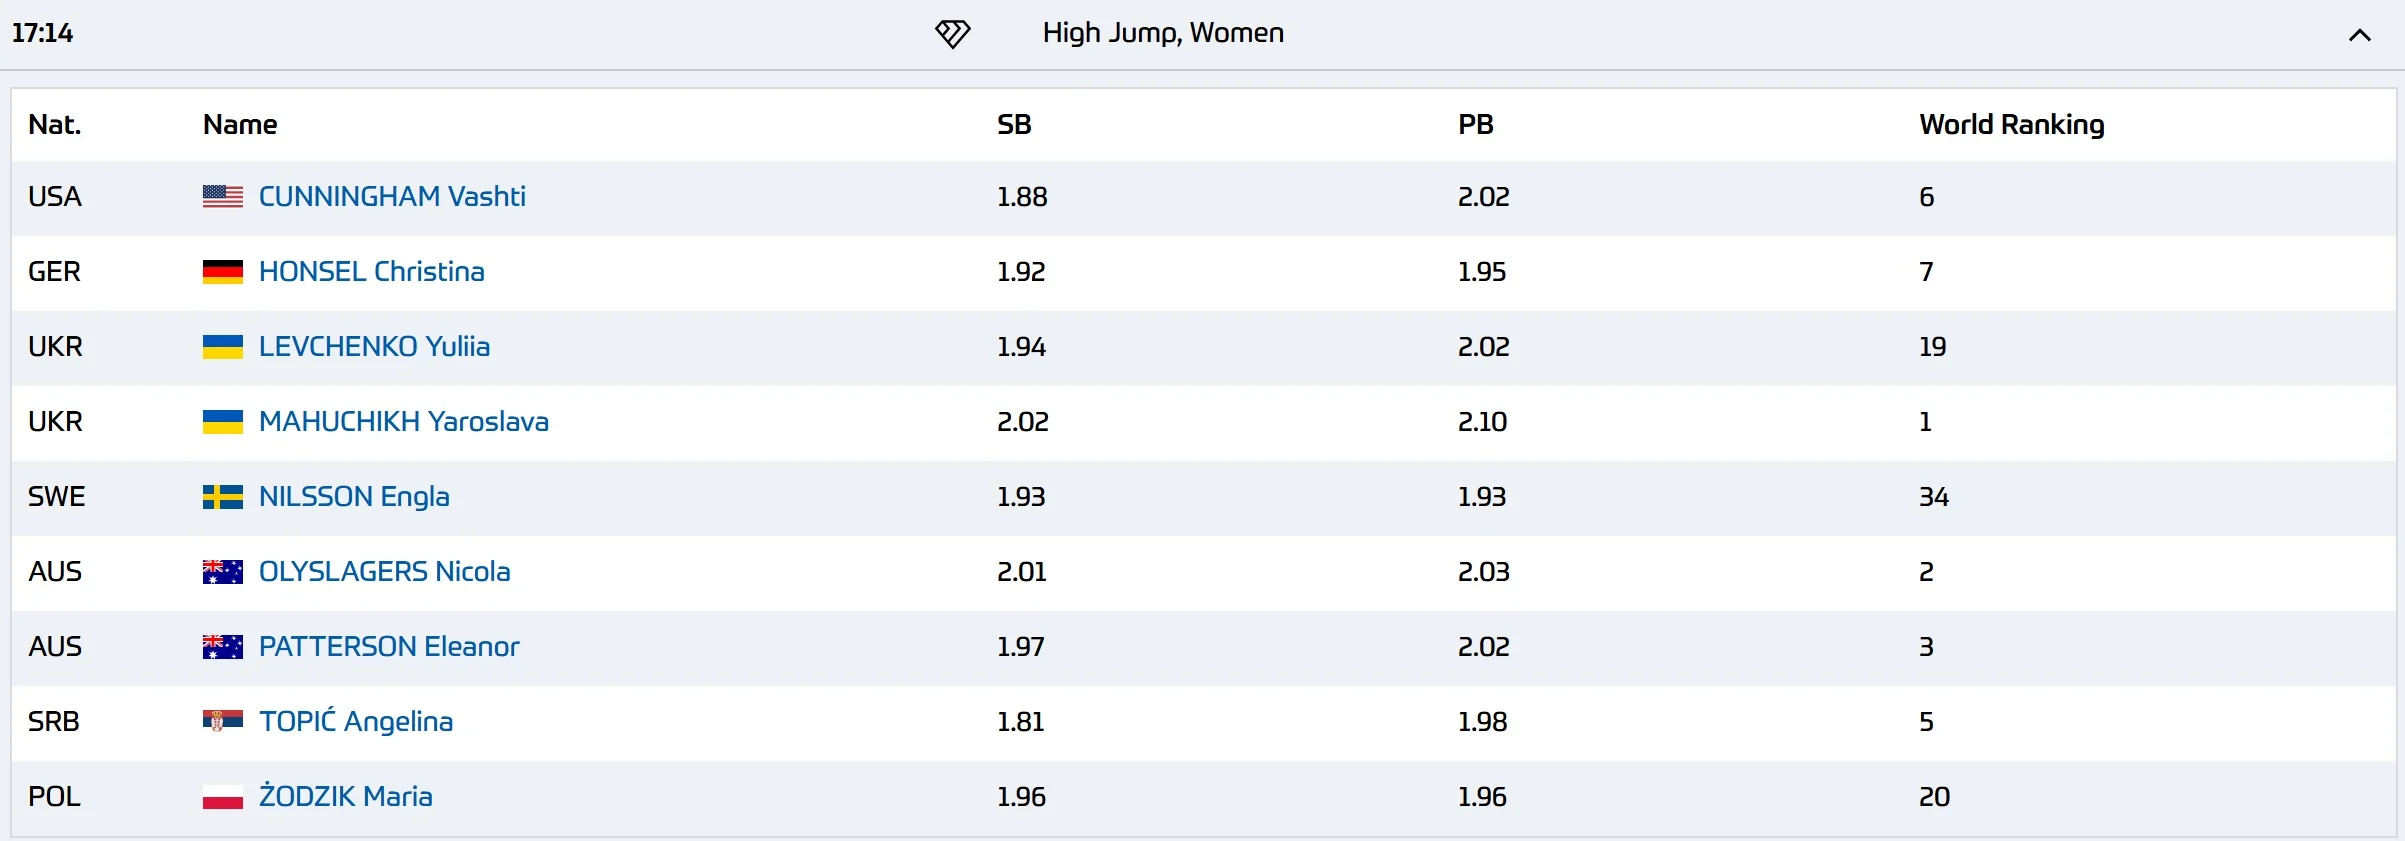Click the Polish flag beside Żodzik

pos(222,797)
